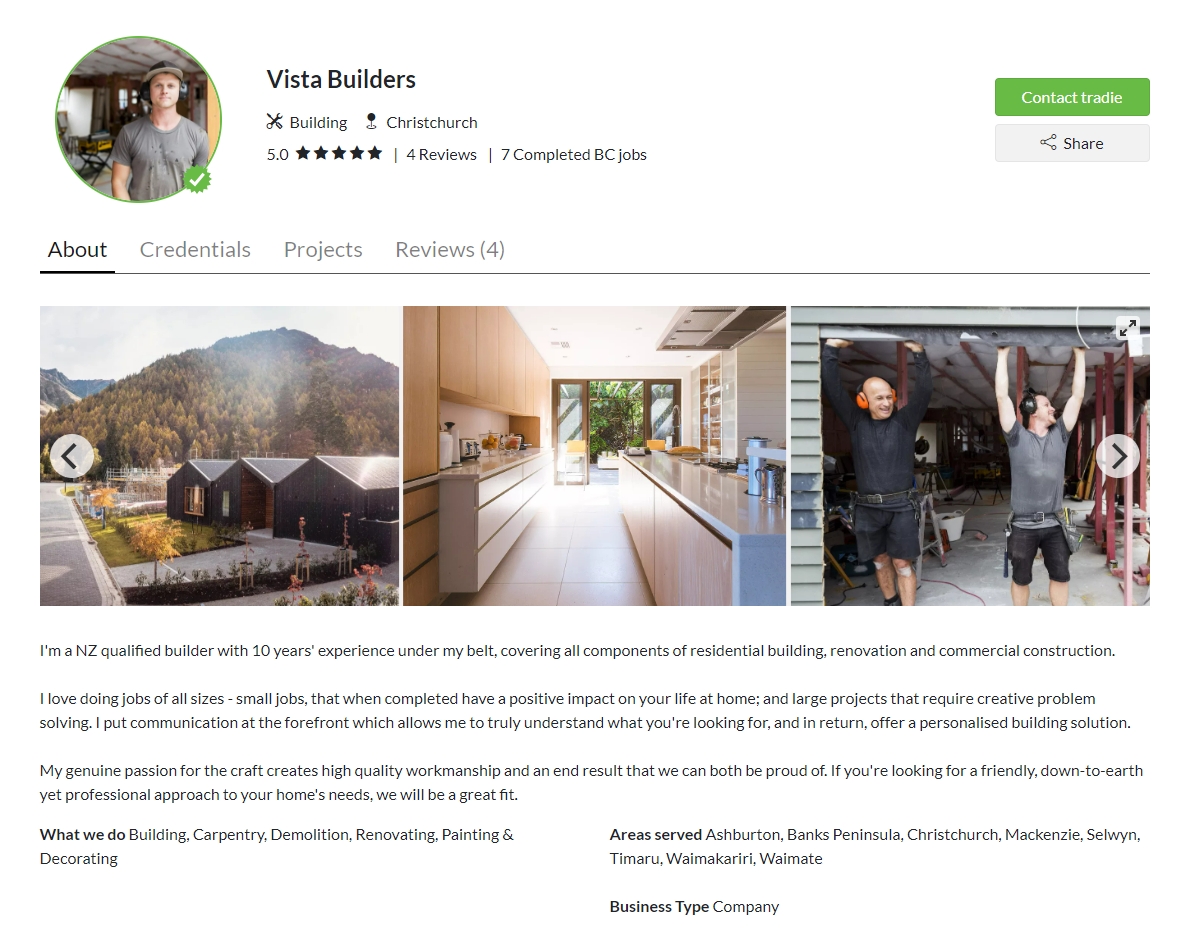Screen dimensions: 1182x942
Task: Click the 7 Completed BC jobs text
Action: coord(574,154)
